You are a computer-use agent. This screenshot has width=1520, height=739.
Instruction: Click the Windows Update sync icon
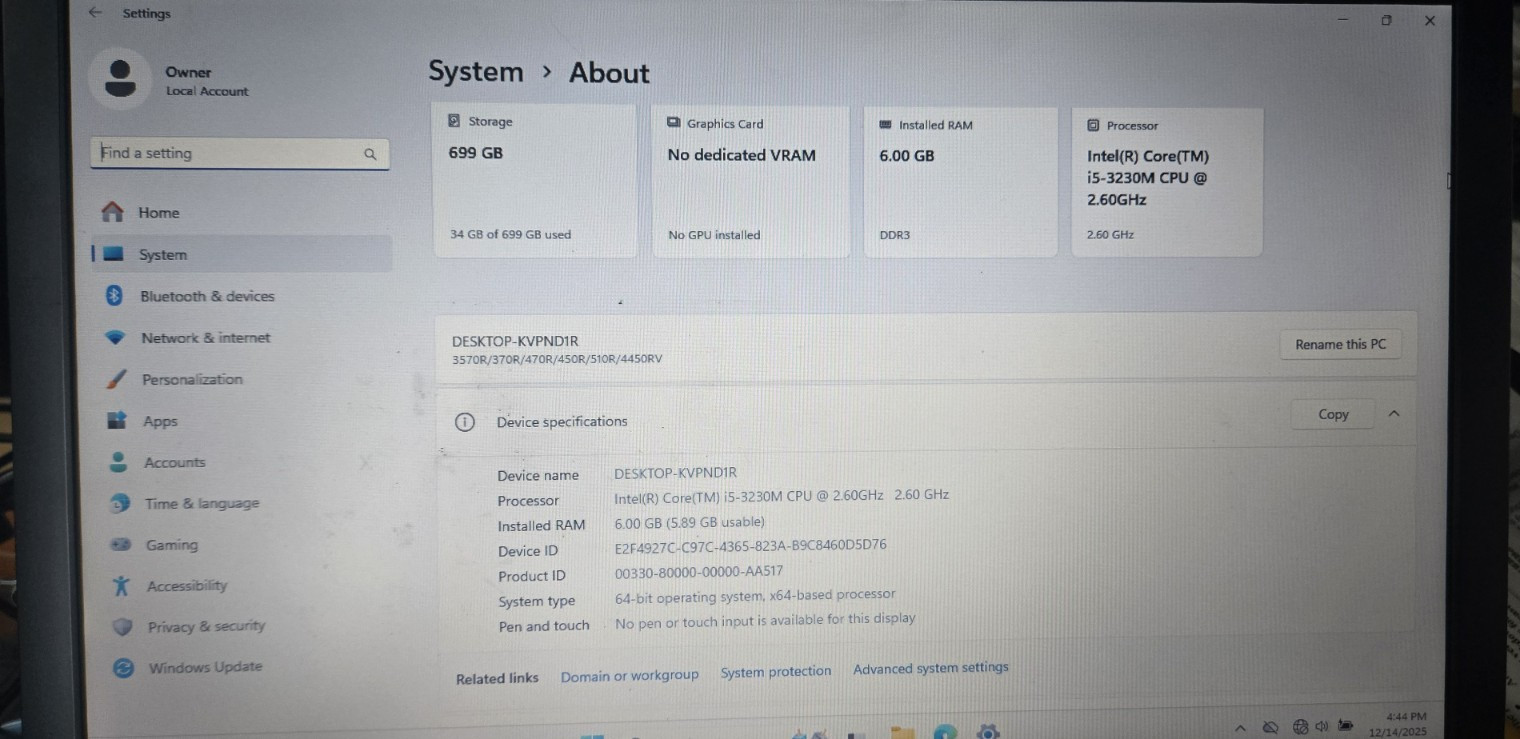pos(123,667)
